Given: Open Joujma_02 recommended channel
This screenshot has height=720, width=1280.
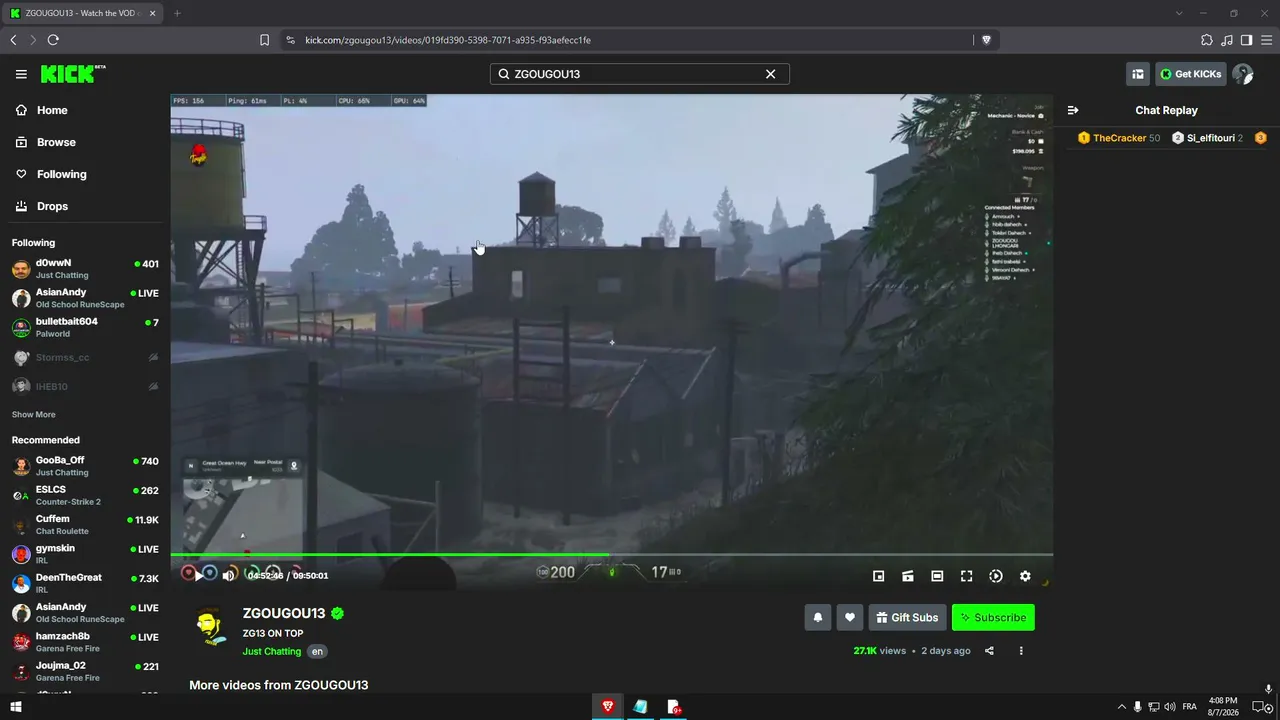Looking at the screenshot, I should (x=85, y=671).
